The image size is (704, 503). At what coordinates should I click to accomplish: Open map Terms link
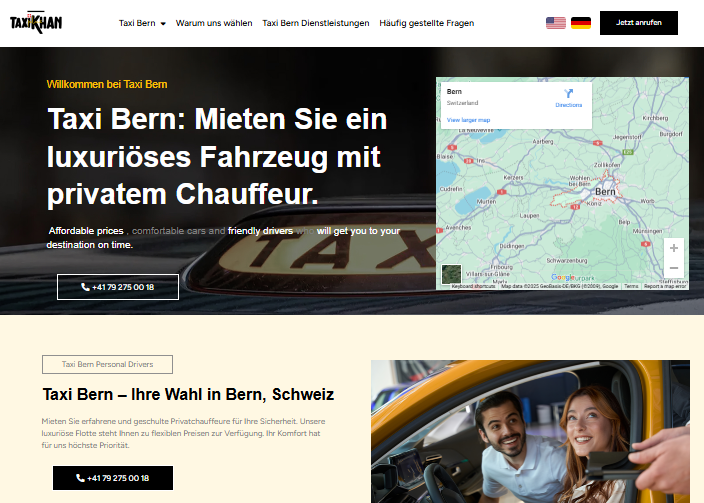tap(631, 286)
